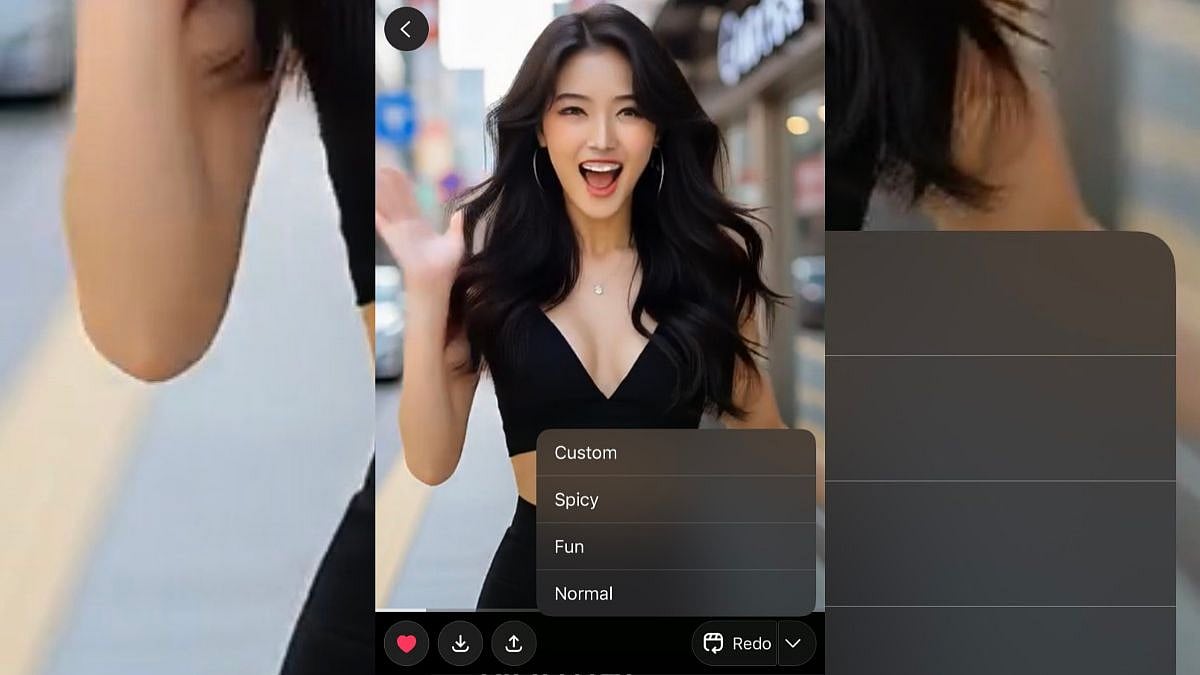The image size is (1200, 675).
Task: Click the cut-off caption text below toolbar
Action: coord(555,672)
